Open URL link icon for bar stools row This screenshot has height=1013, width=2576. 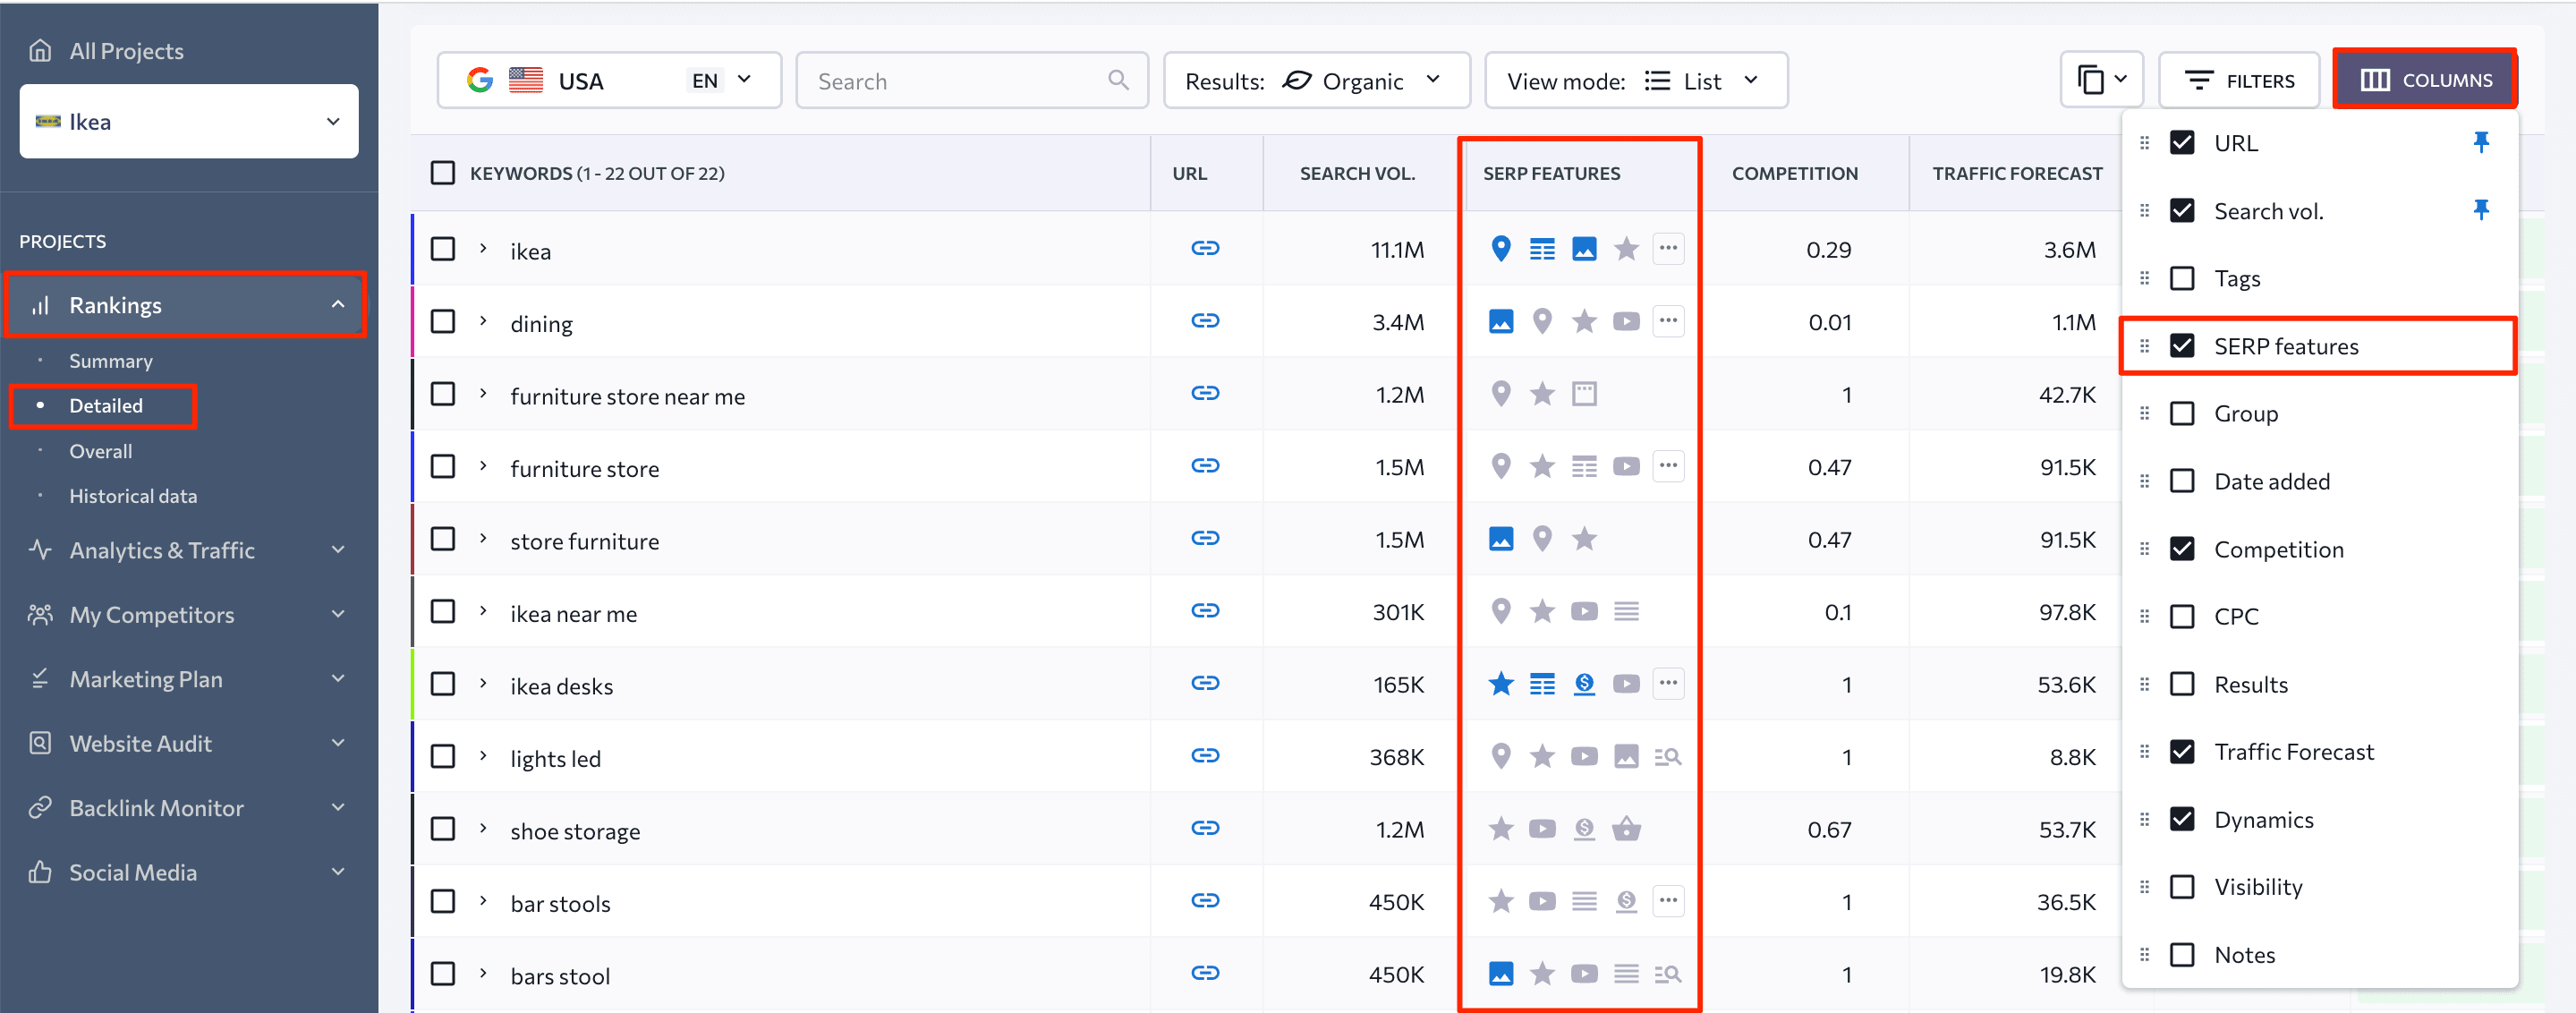click(x=1205, y=901)
